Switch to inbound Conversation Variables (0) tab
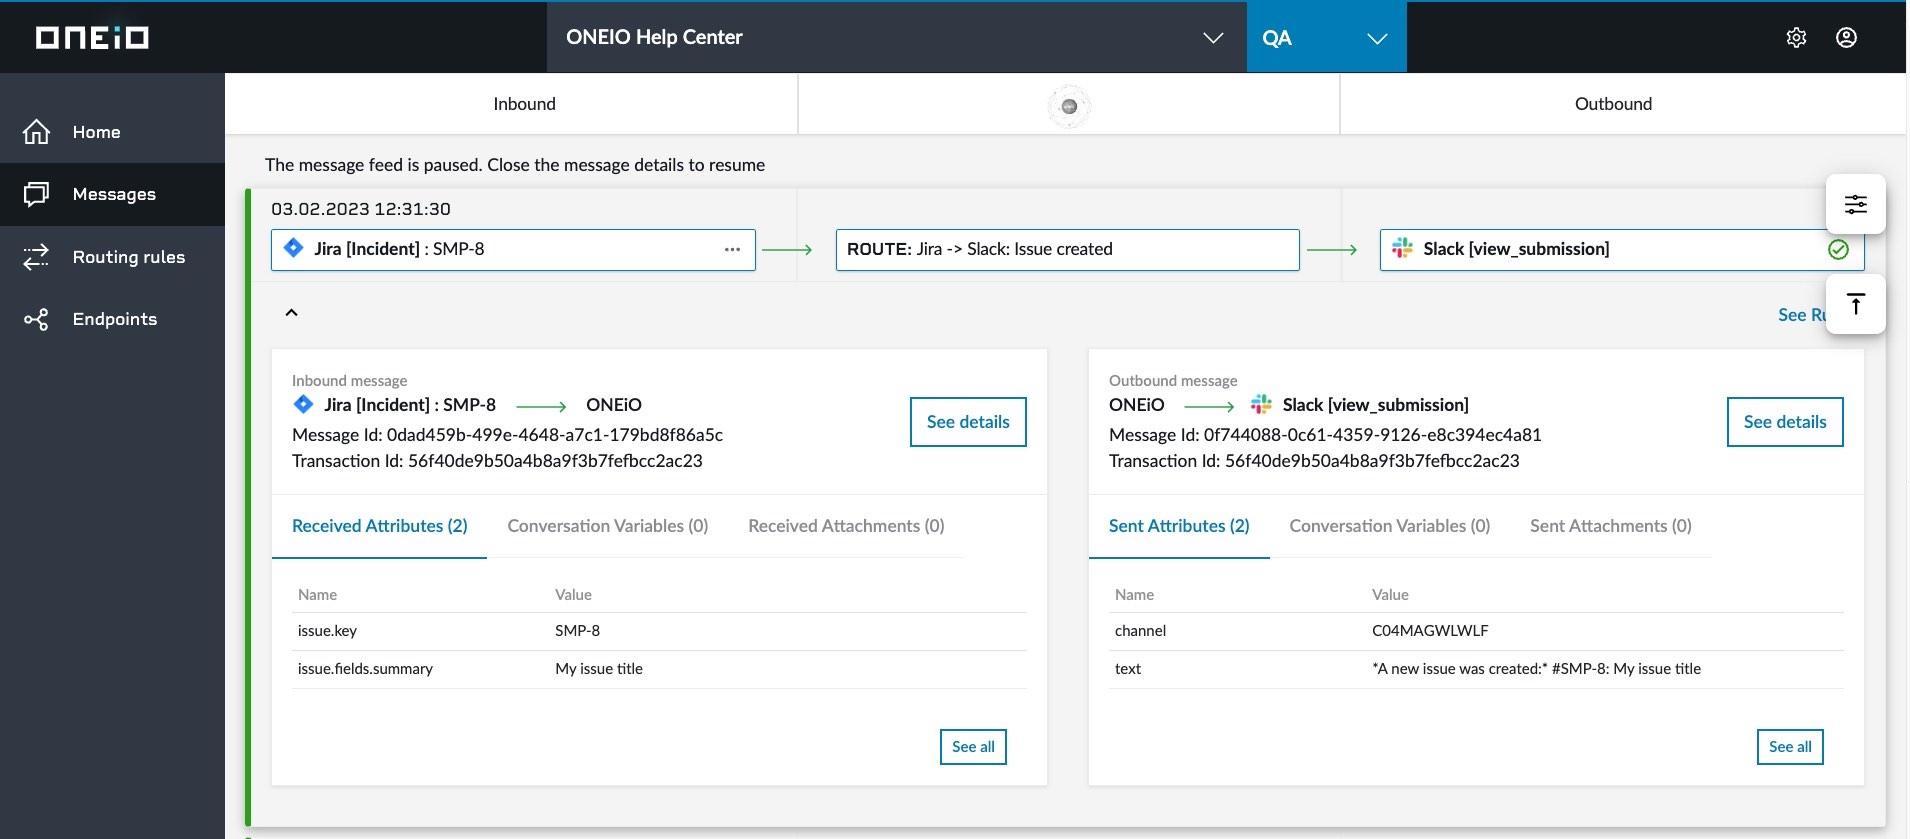This screenshot has width=1910, height=839. point(607,526)
